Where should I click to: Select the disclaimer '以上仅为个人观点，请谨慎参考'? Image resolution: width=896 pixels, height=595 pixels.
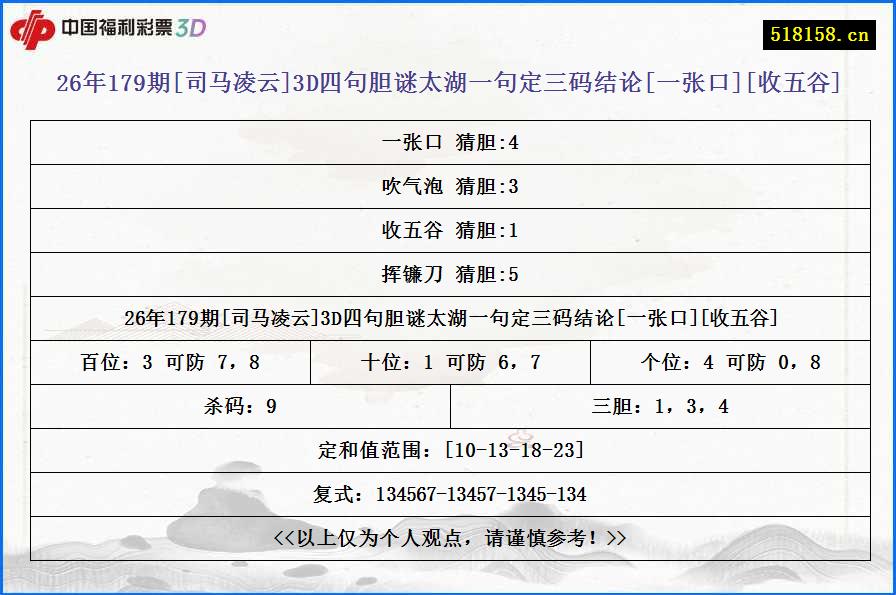point(450,538)
